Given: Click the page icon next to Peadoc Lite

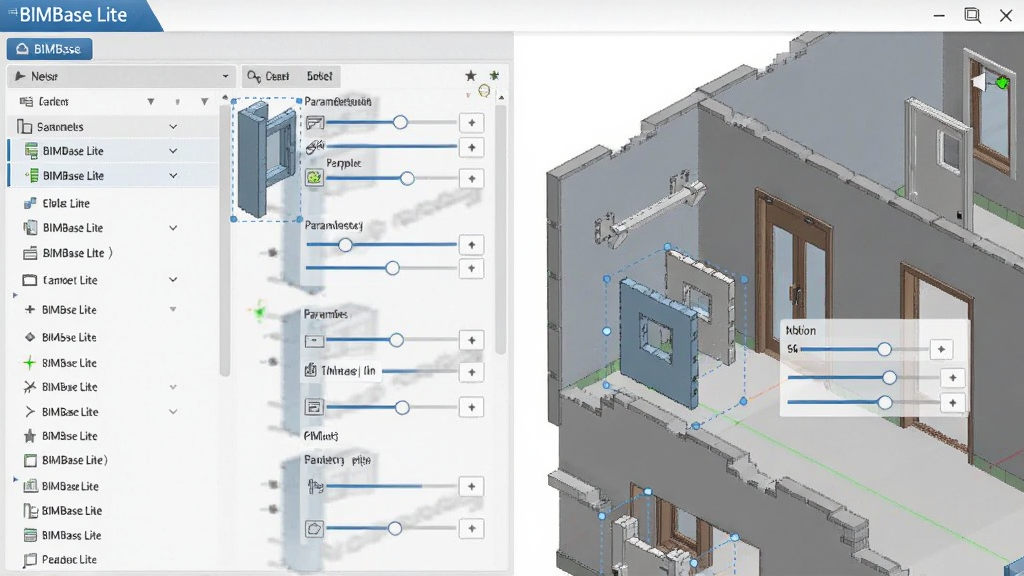Looking at the screenshot, I should click(x=29, y=560).
